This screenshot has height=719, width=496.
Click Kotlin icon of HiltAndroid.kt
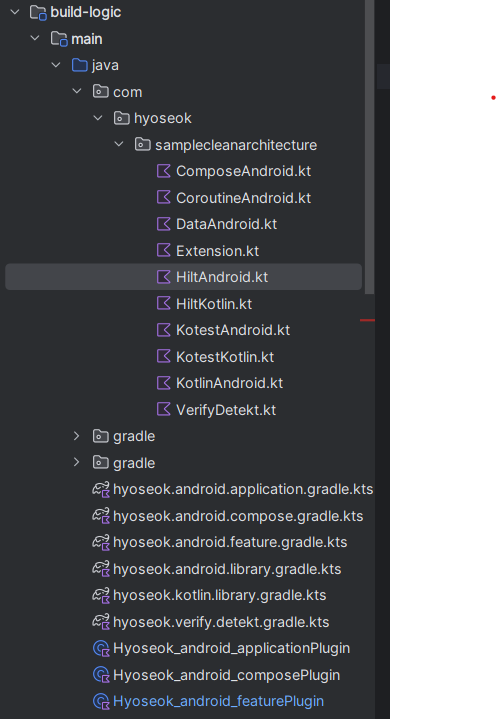pos(164,277)
